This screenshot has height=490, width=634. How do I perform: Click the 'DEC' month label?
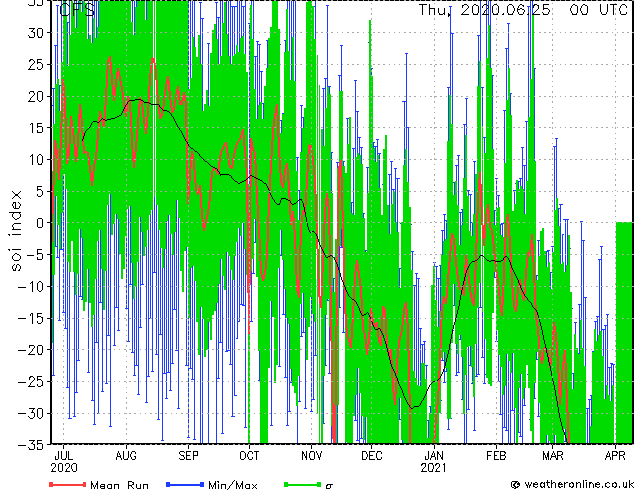click(372, 456)
